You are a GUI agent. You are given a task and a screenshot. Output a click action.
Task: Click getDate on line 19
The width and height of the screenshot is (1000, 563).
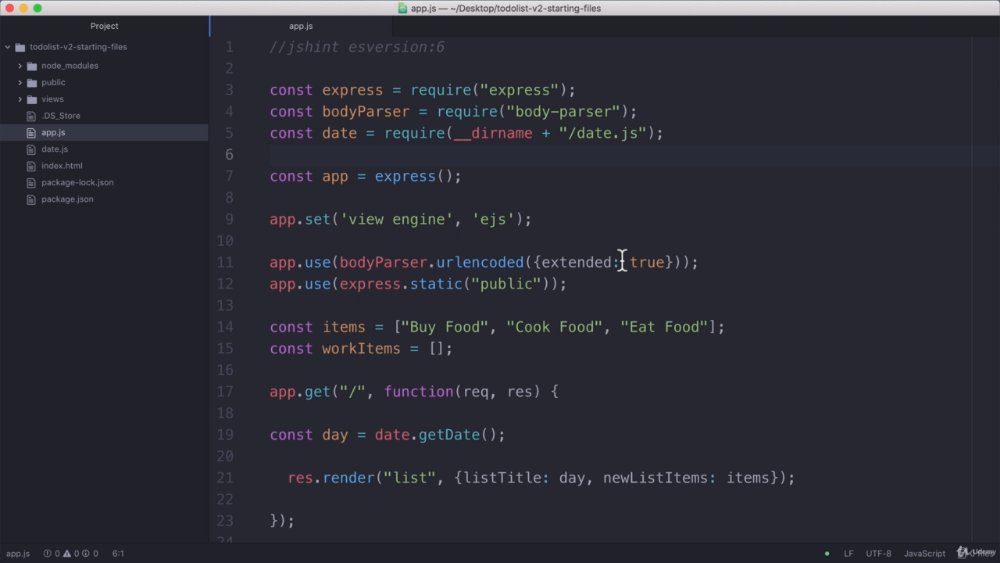(x=449, y=435)
